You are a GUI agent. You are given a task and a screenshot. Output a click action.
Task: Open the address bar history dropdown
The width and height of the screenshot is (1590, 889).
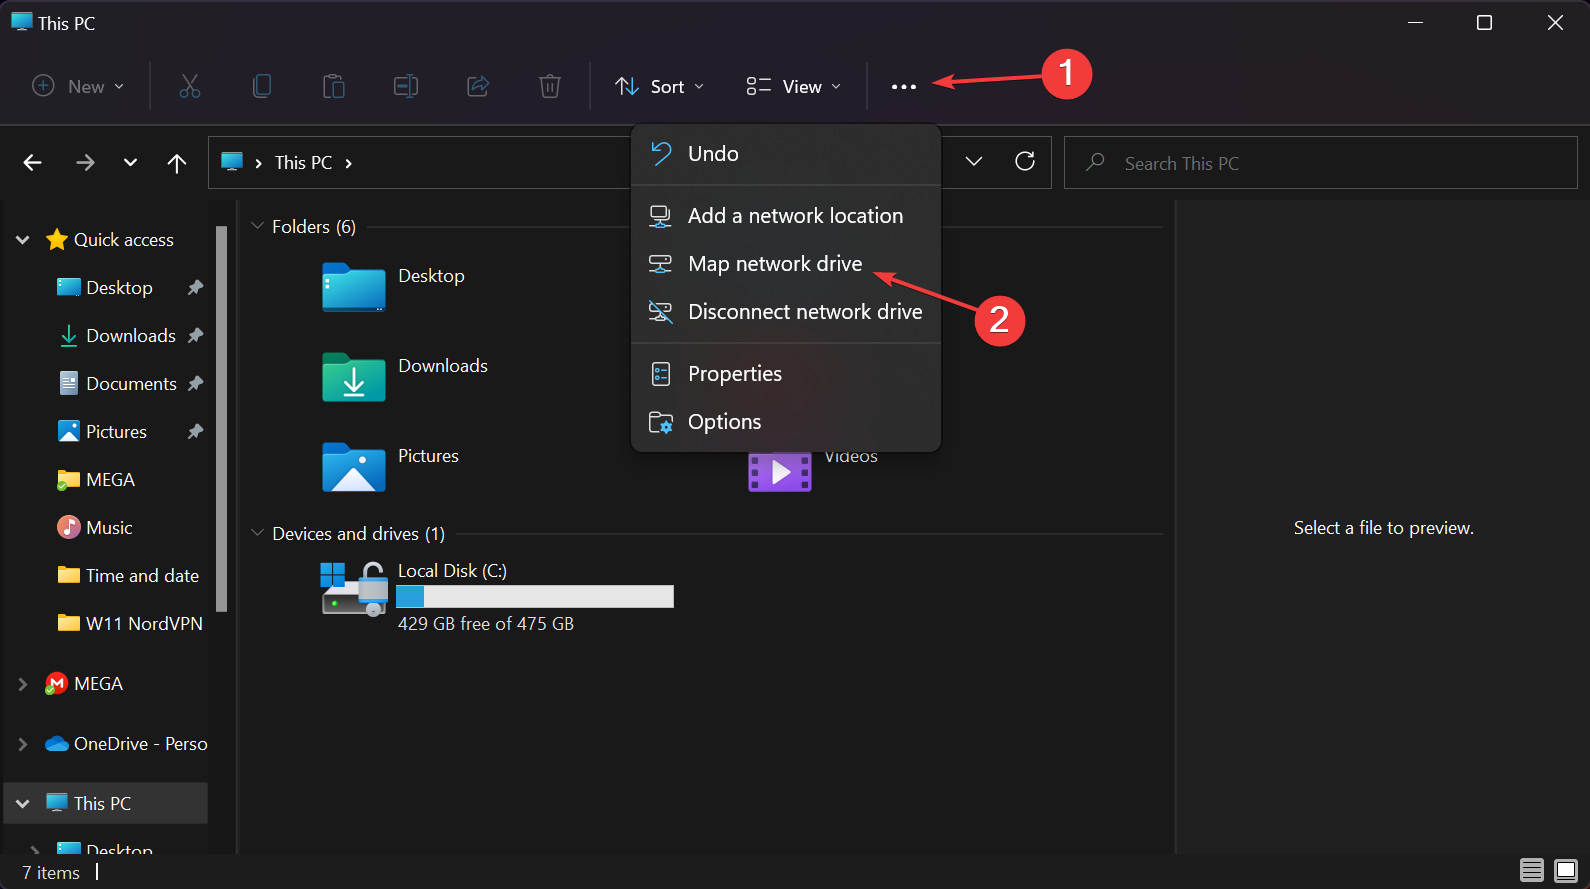(x=974, y=162)
